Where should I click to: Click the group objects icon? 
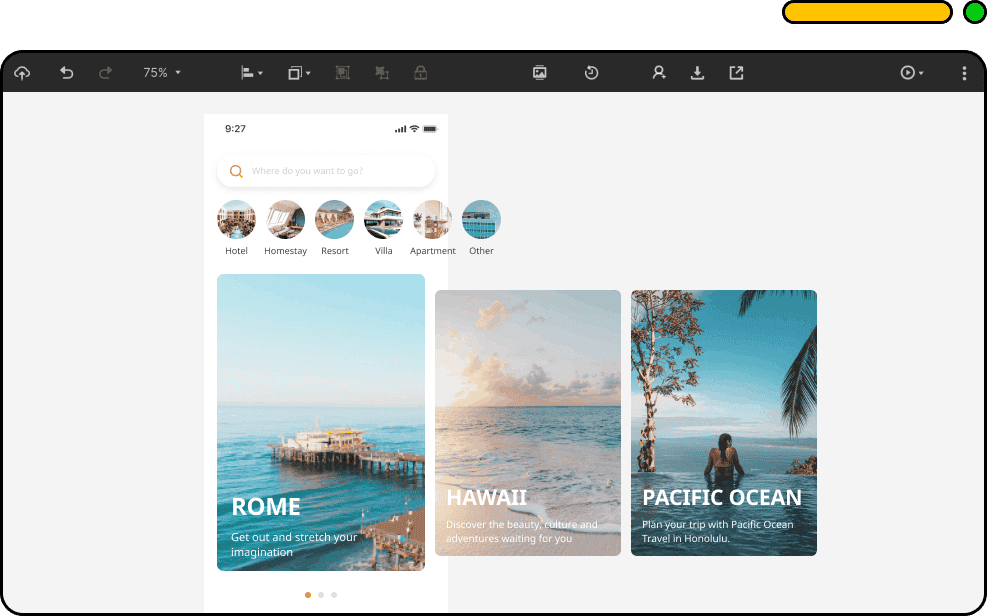(342, 73)
